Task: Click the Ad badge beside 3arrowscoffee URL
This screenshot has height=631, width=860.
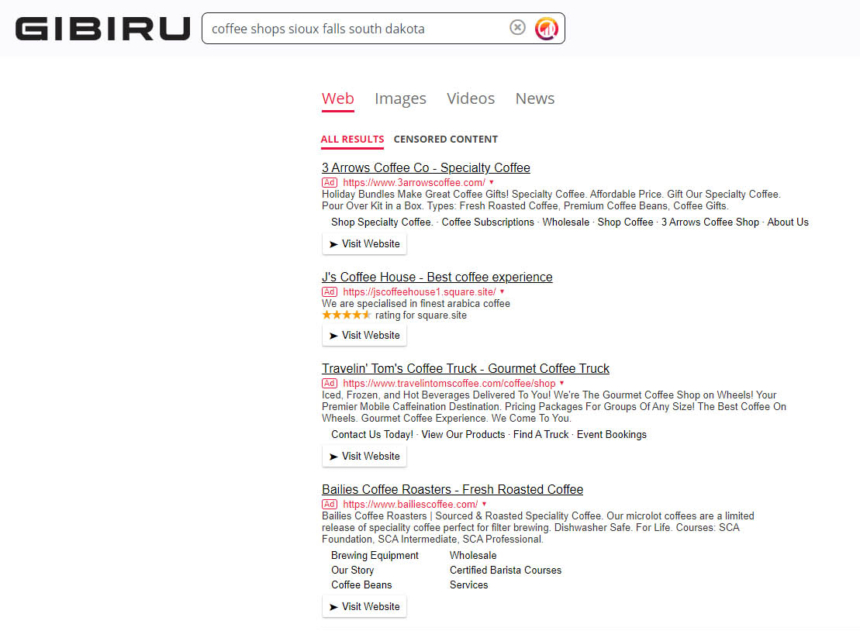Action: [329, 182]
